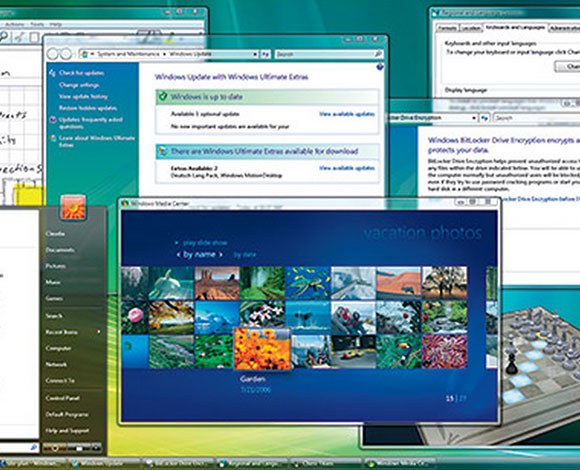Open Connect To from the Start menu
The height and width of the screenshot is (470, 580).
[x=60, y=380]
